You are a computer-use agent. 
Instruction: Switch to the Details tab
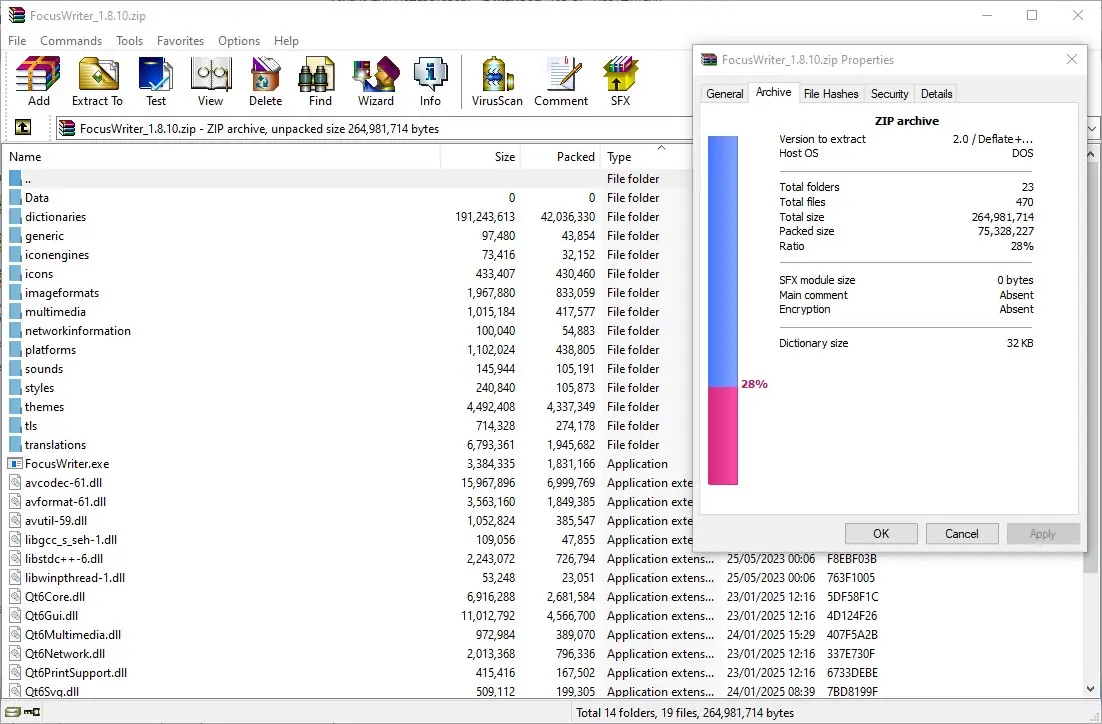[x=936, y=93]
